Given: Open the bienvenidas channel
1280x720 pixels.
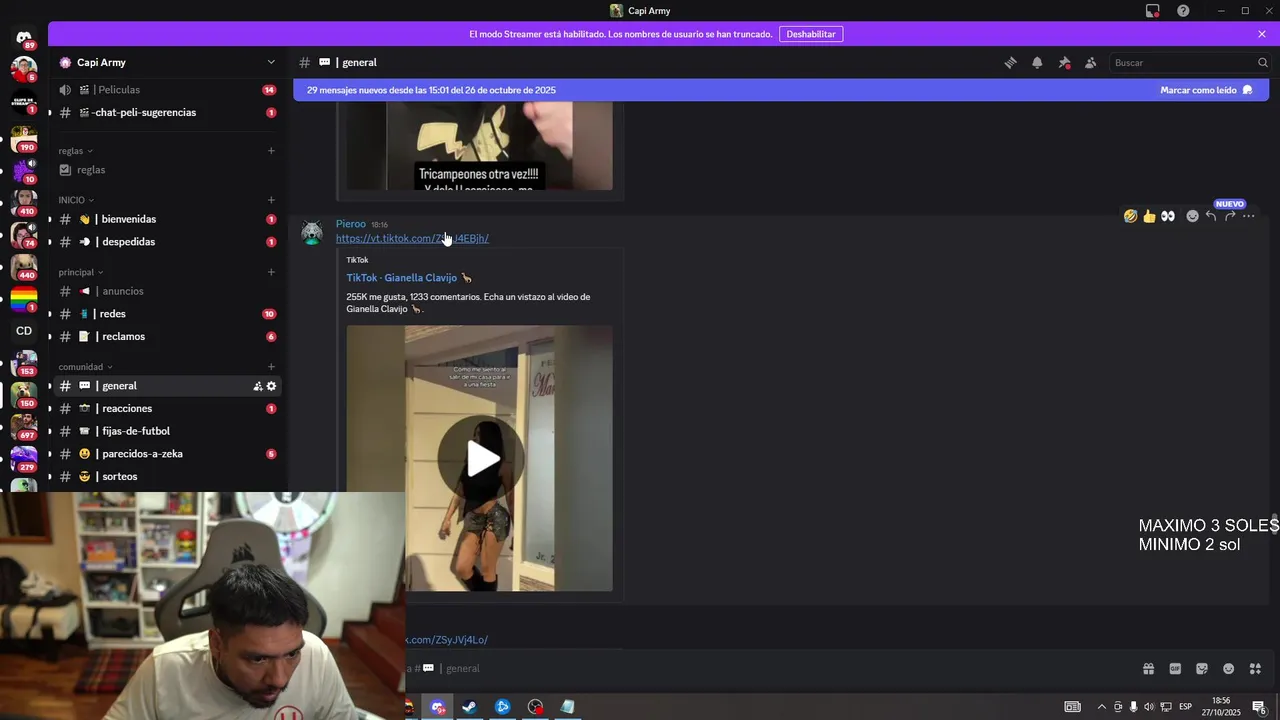Looking at the screenshot, I should point(167,219).
